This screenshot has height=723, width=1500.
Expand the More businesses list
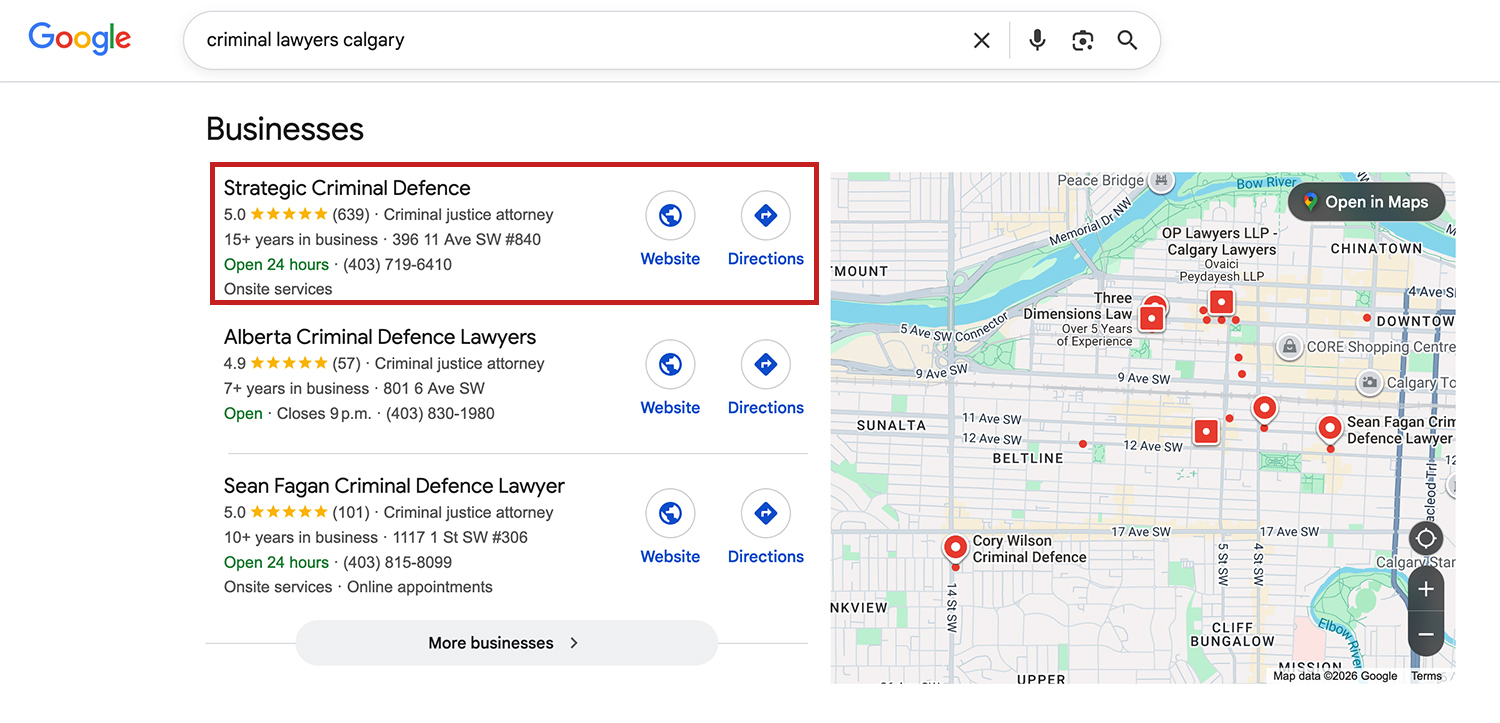505,643
